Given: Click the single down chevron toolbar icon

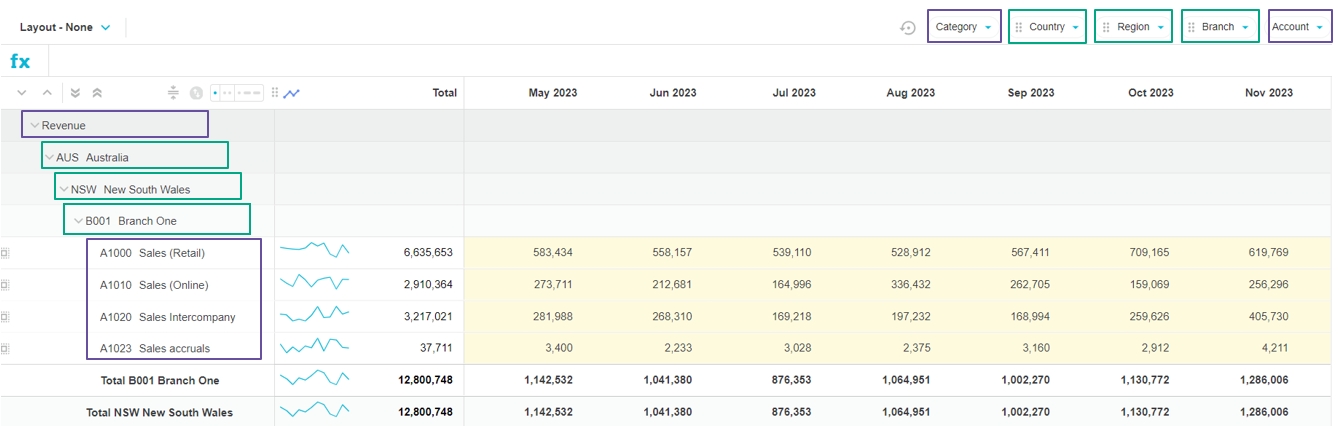Looking at the screenshot, I should click(x=22, y=93).
